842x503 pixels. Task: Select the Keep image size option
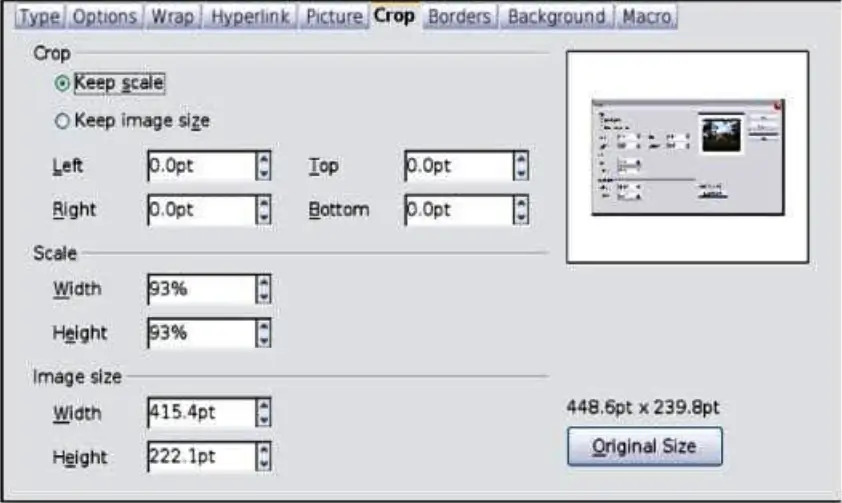tap(62, 121)
